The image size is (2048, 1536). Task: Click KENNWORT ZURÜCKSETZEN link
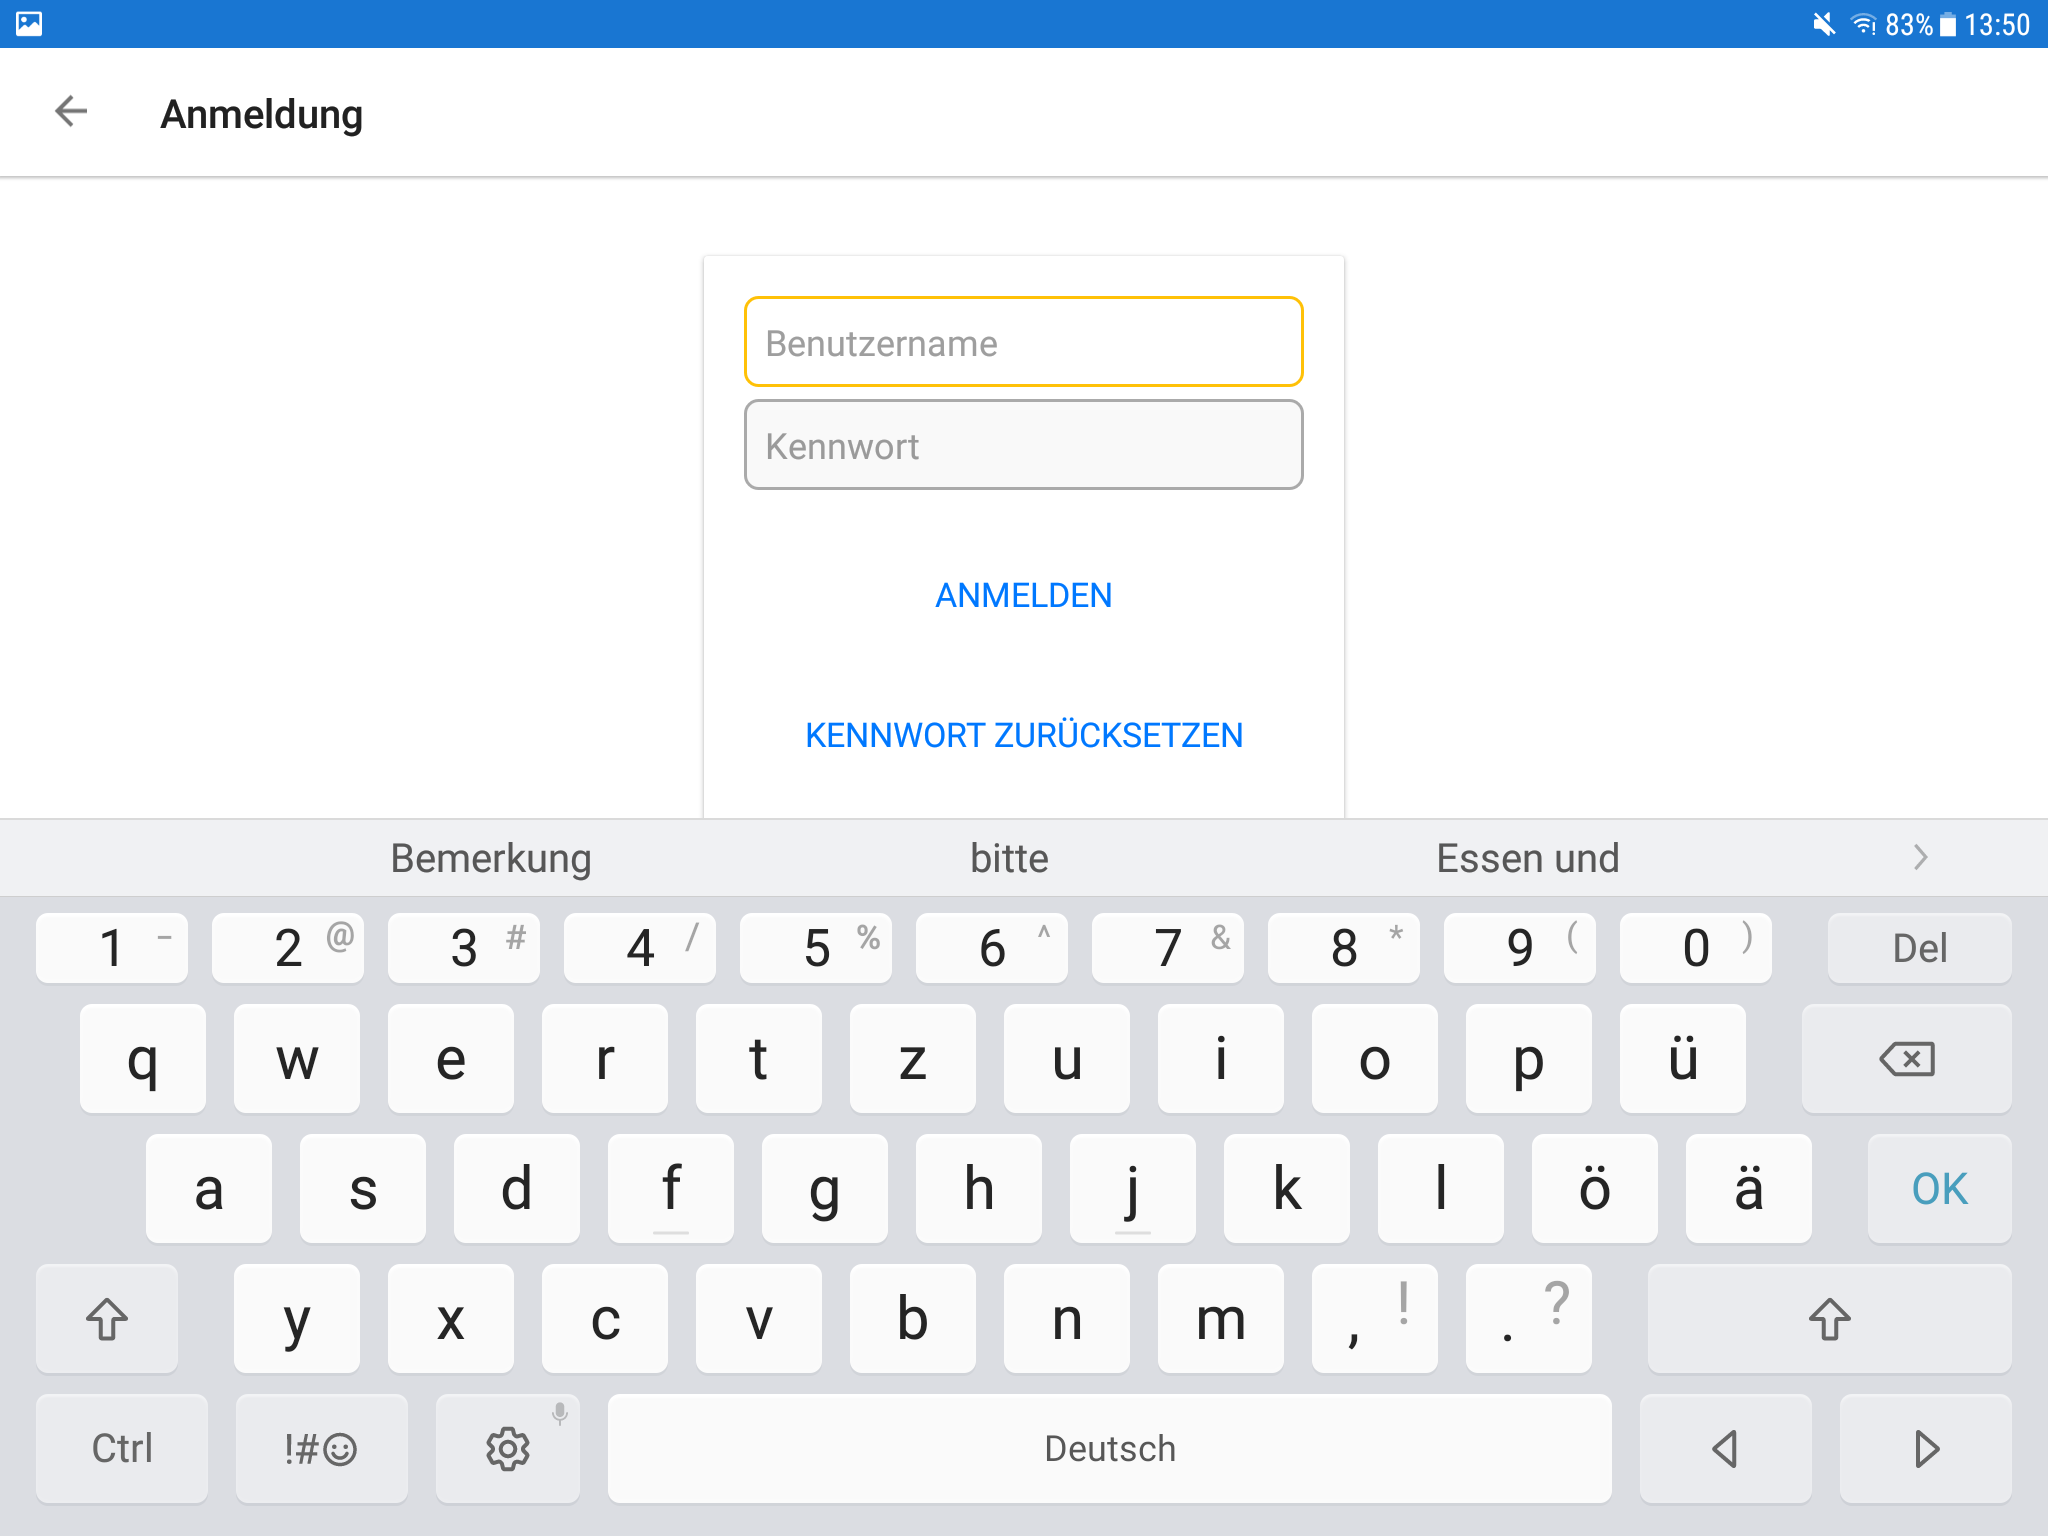coord(1023,735)
